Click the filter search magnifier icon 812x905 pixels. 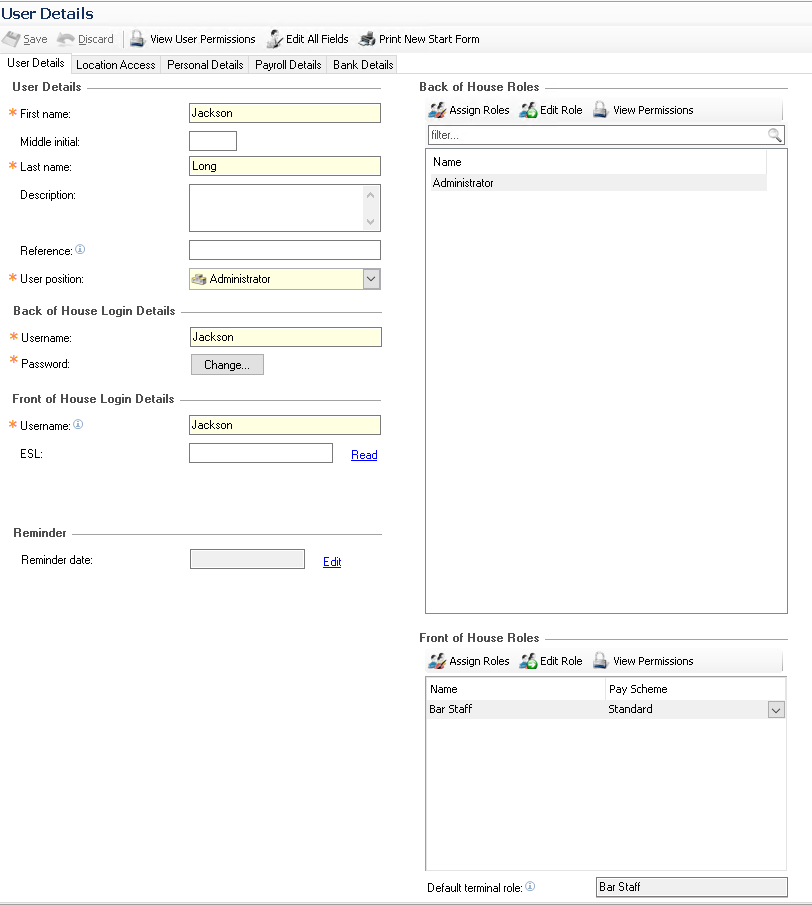tap(775, 135)
